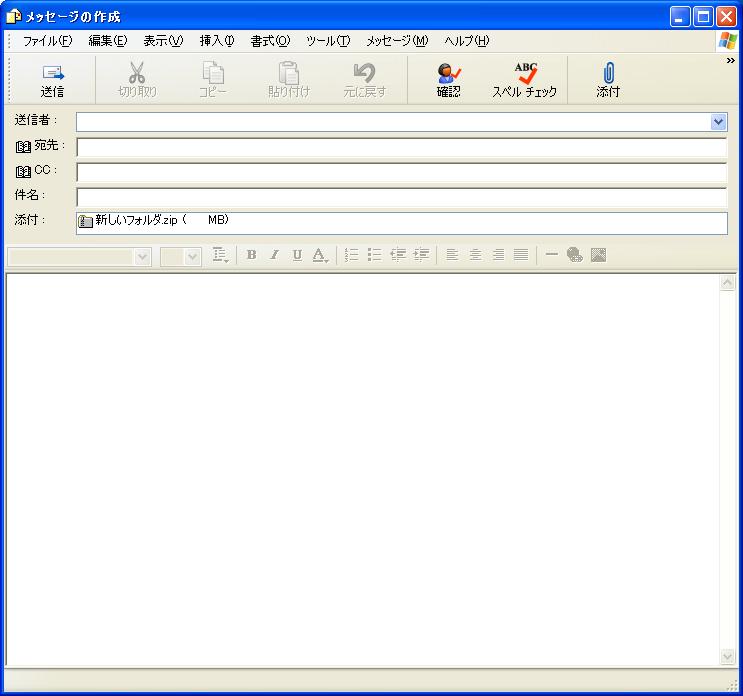Click the CC input field

pos(401,172)
